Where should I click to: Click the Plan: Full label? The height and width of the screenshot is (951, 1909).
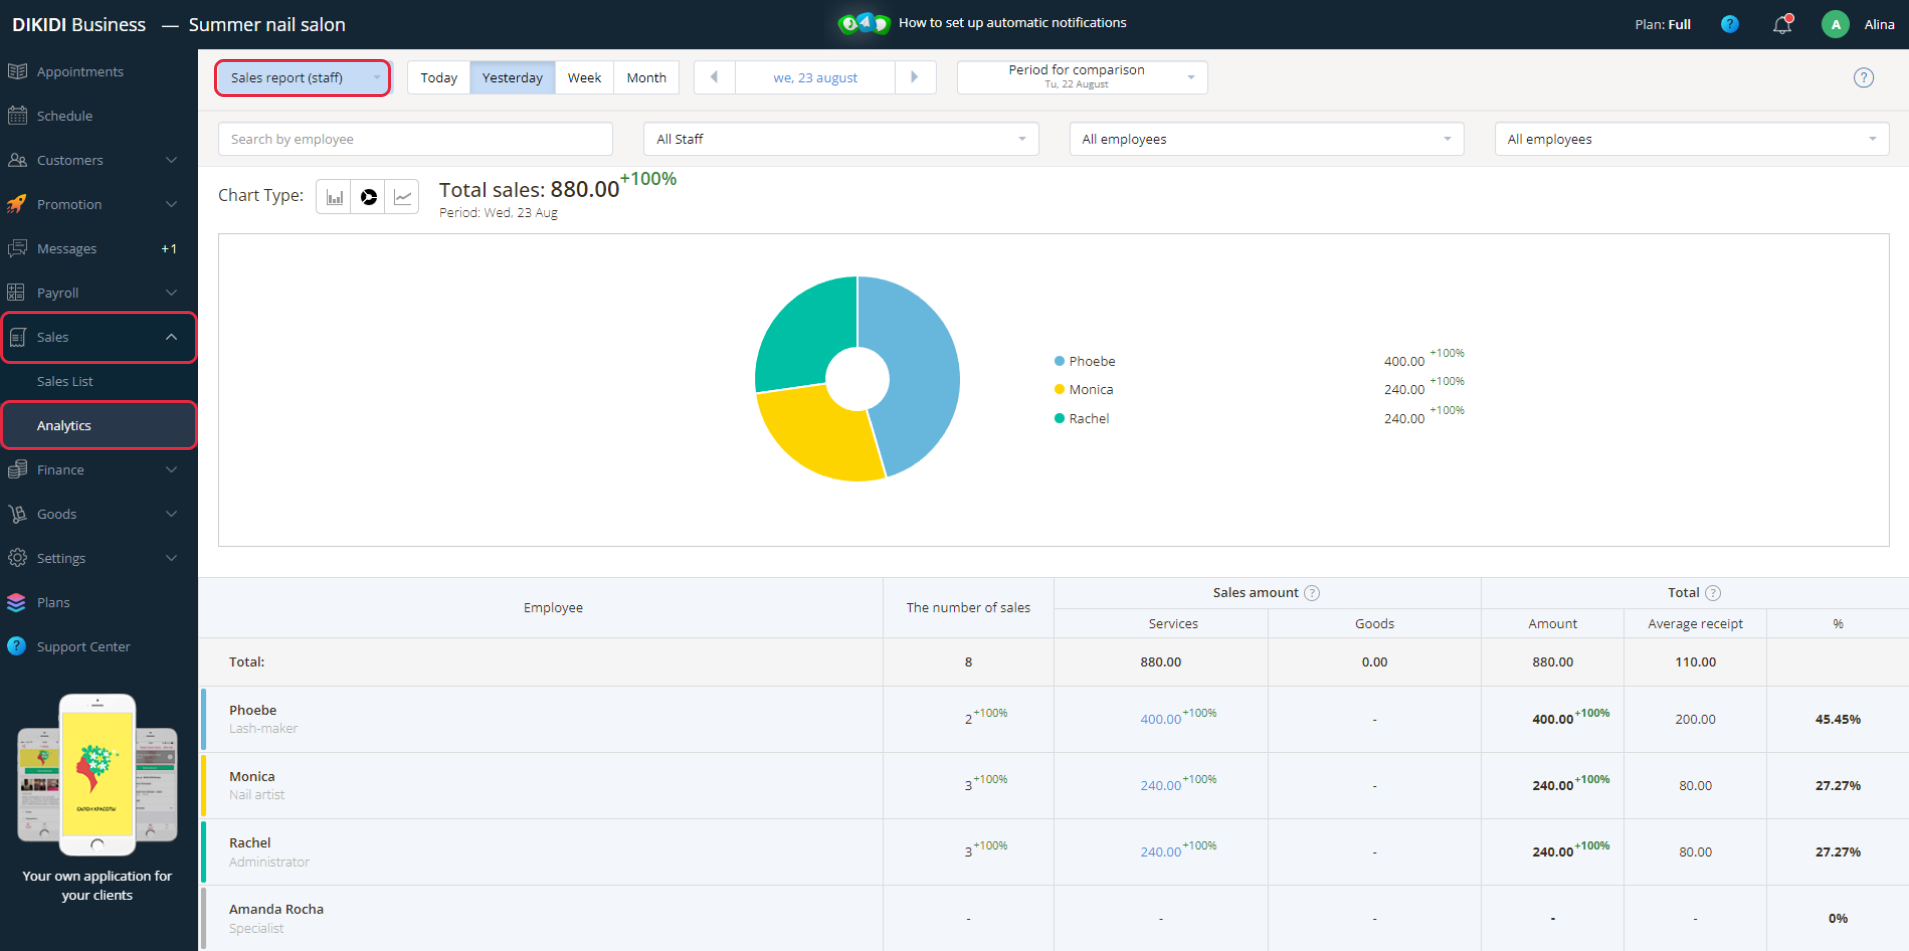coord(1662,24)
